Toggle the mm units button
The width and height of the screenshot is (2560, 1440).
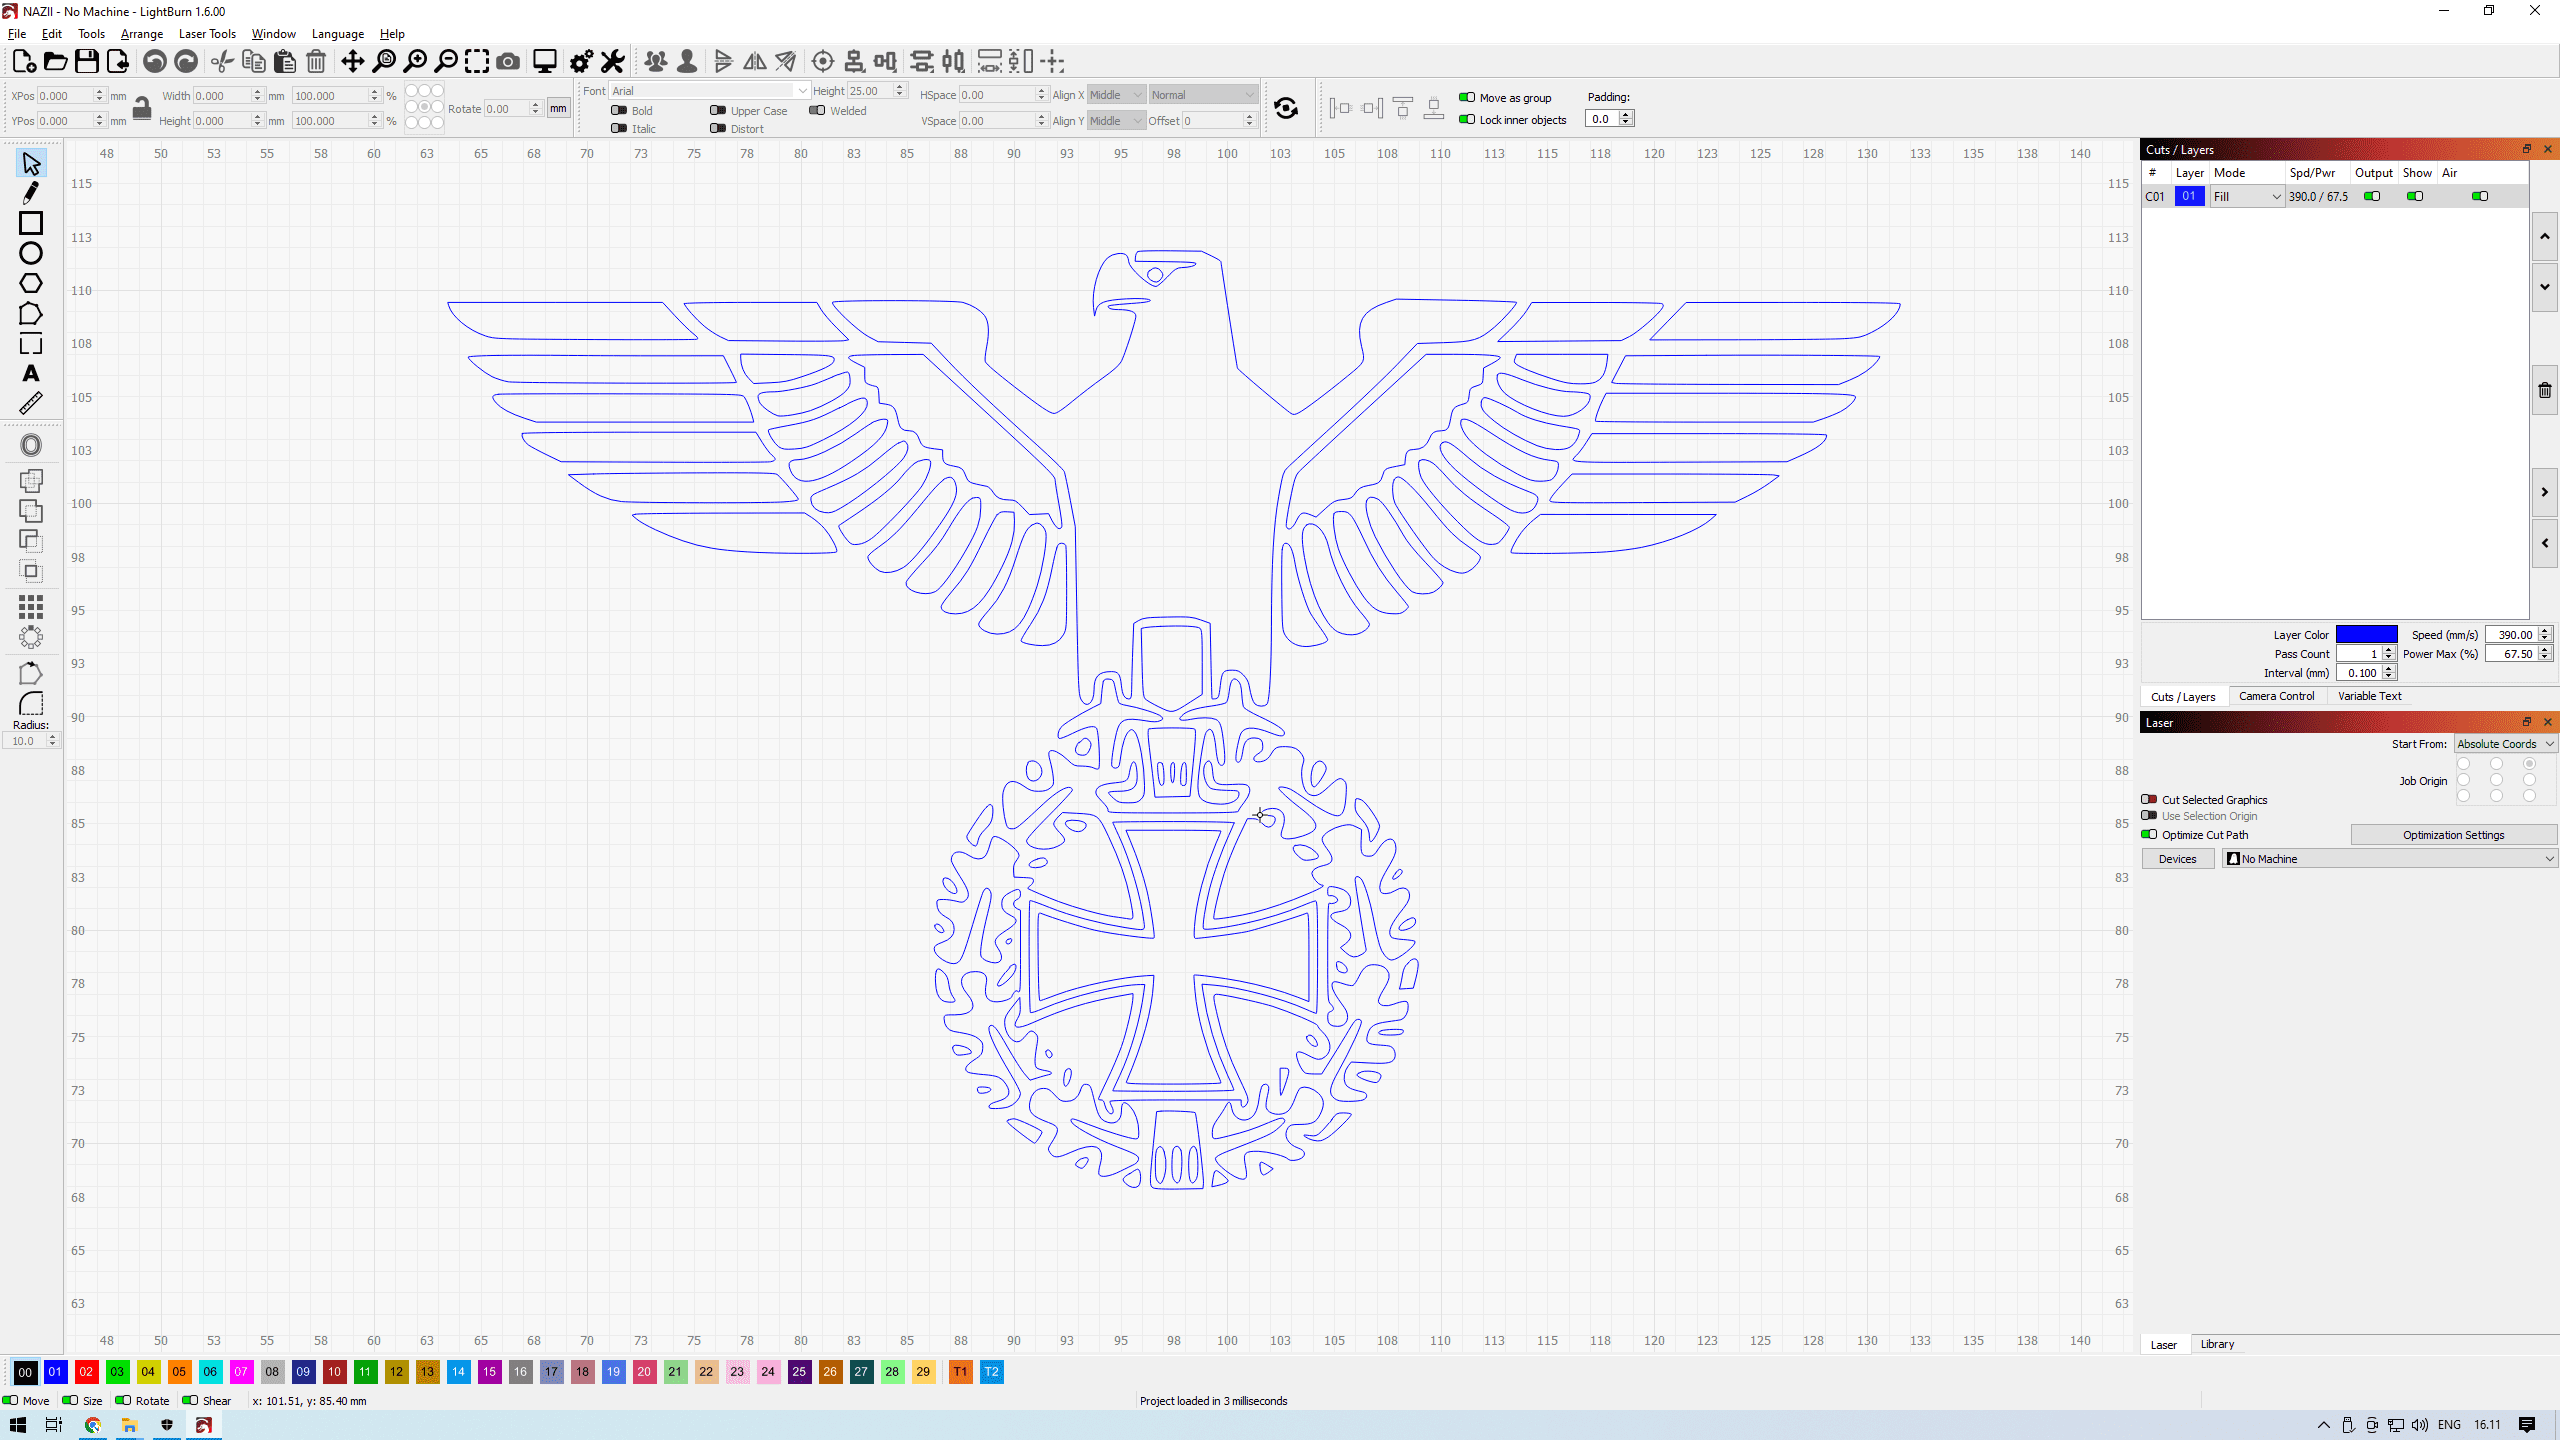coord(558,109)
